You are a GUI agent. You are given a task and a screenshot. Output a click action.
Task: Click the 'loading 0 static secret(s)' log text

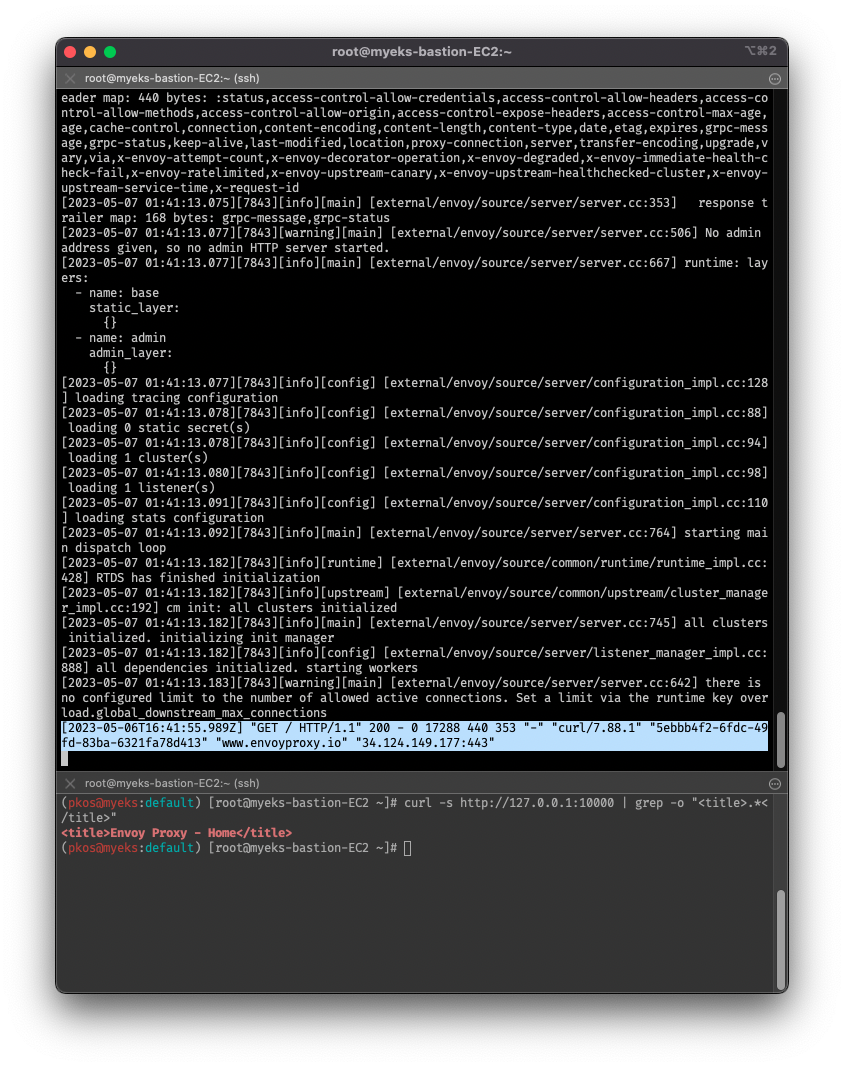[x=159, y=428]
